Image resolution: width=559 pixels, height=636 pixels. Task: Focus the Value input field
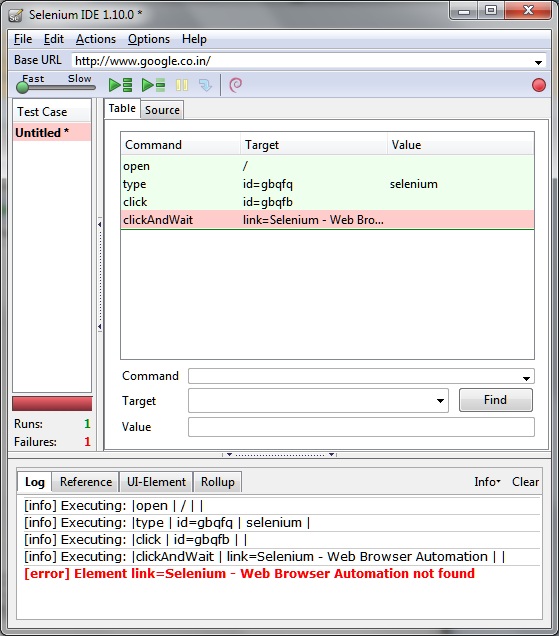(361, 427)
